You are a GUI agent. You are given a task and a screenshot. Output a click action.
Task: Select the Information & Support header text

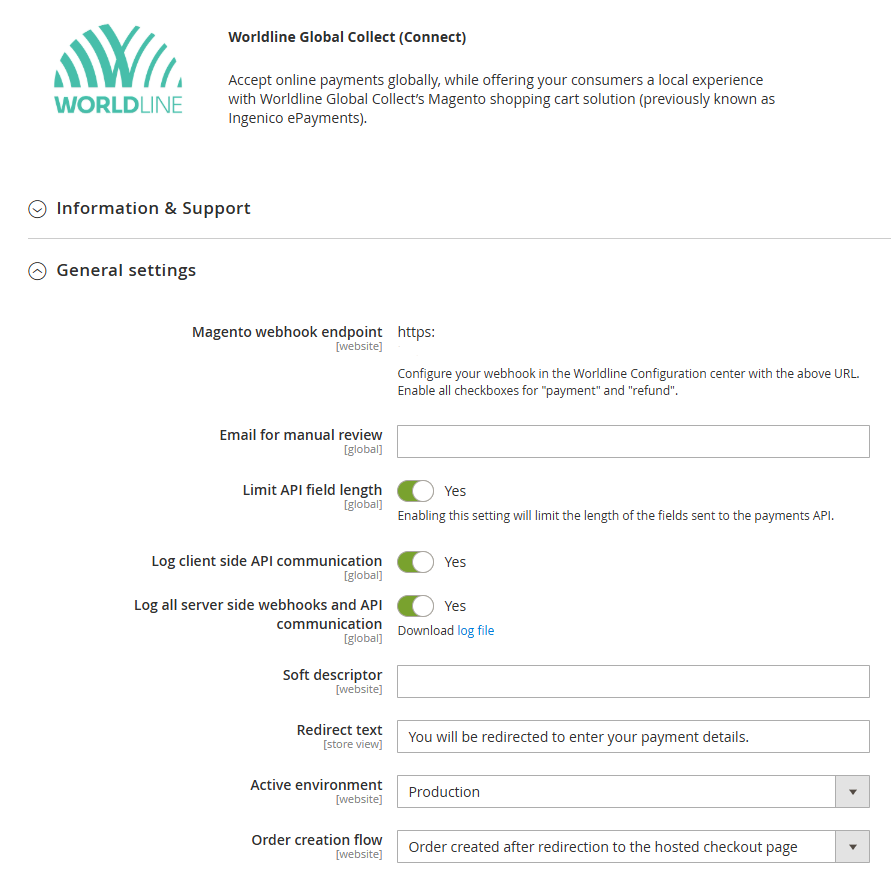pyautogui.click(x=153, y=209)
